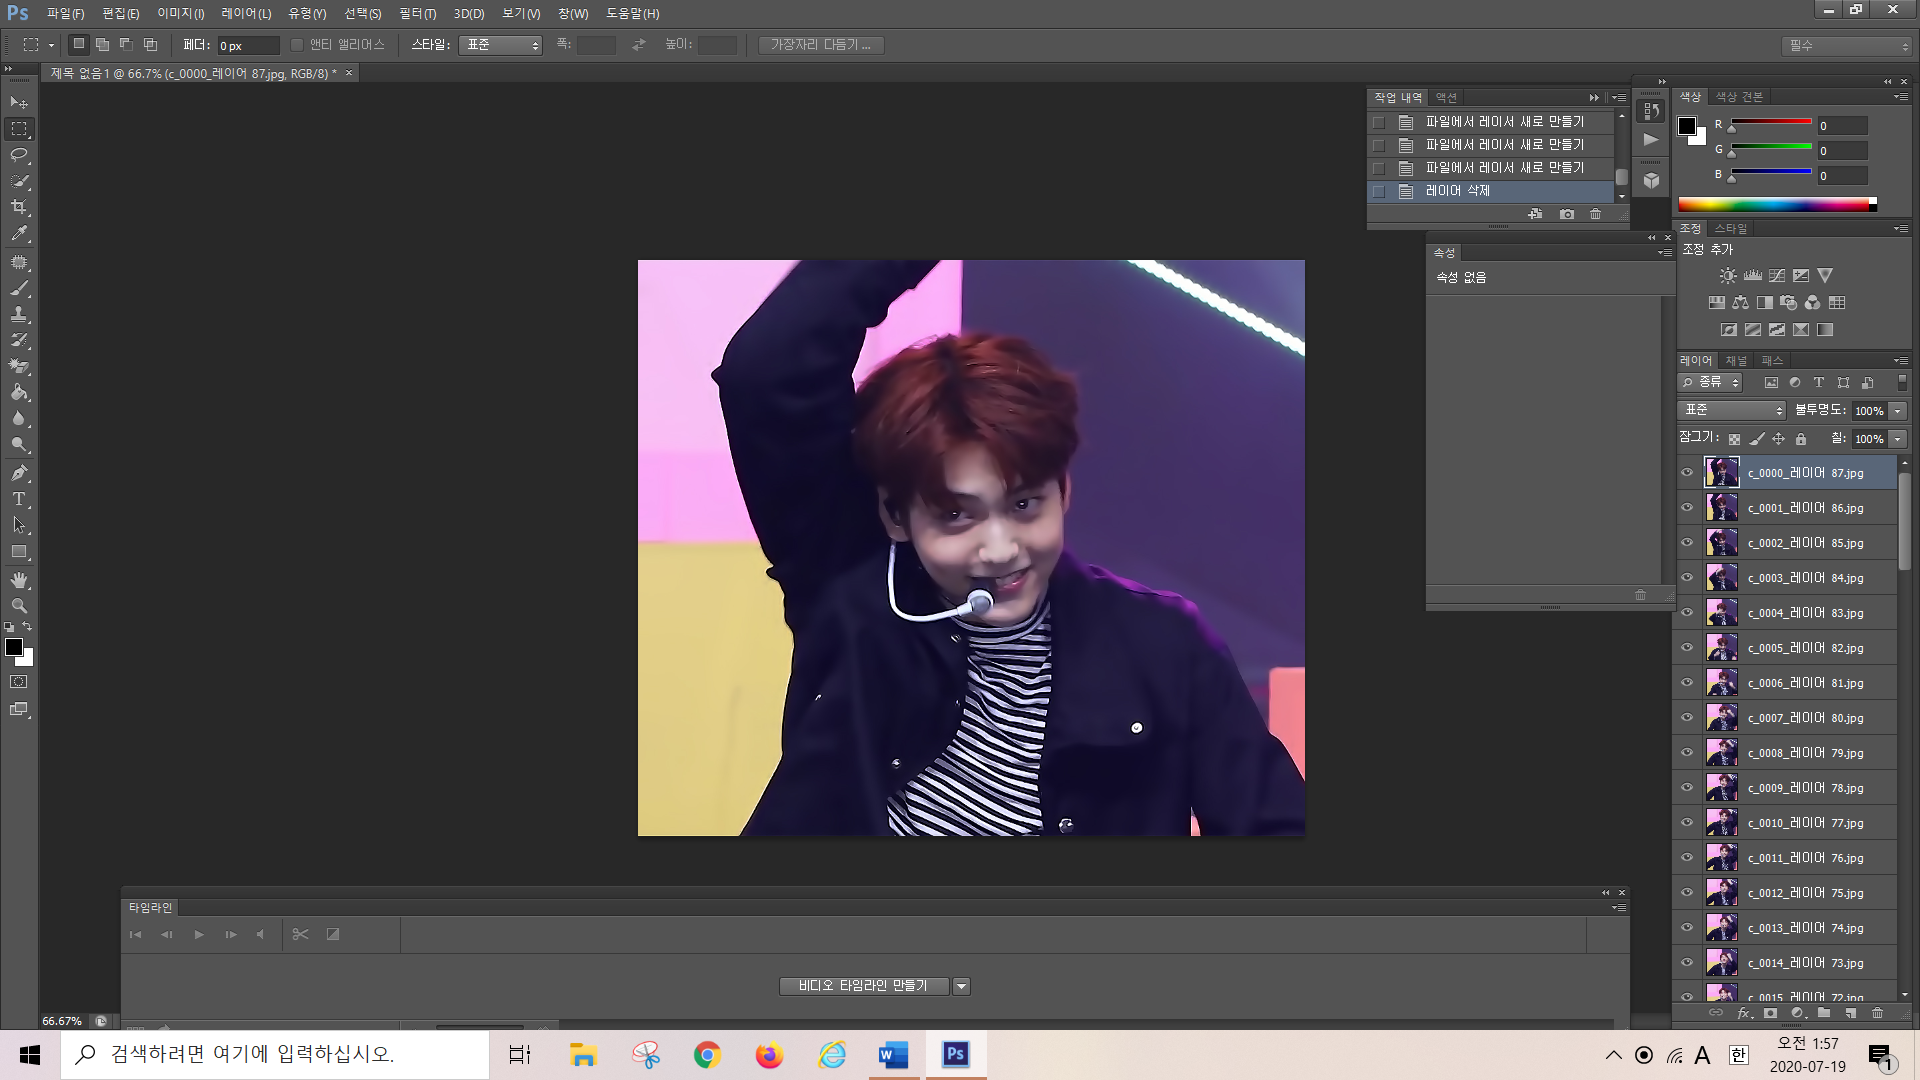1920x1080 pixels.
Task: Expand the 불투명도 opacity dropdown arrow
Action: 1897,411
